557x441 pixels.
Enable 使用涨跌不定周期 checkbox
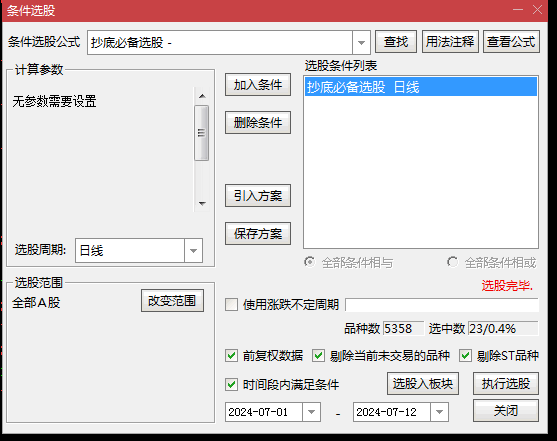click(231, 305)
